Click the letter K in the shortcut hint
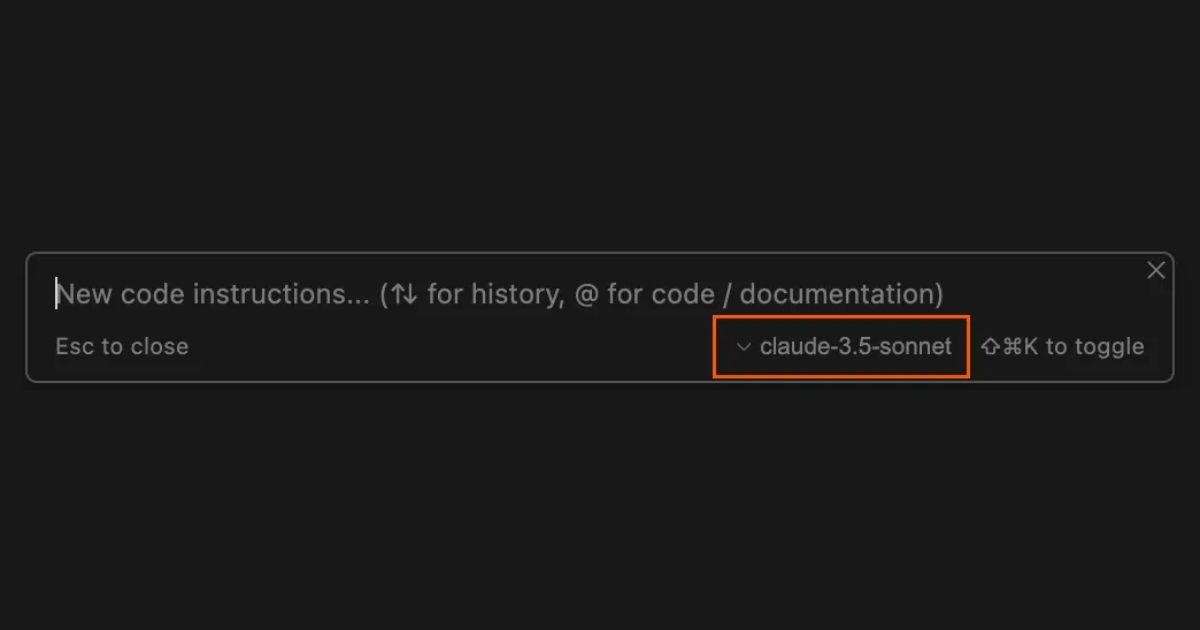Image resolution: width=1200 pixels, height=630 pixels. pyautogui.click(x=1031, y=347)
